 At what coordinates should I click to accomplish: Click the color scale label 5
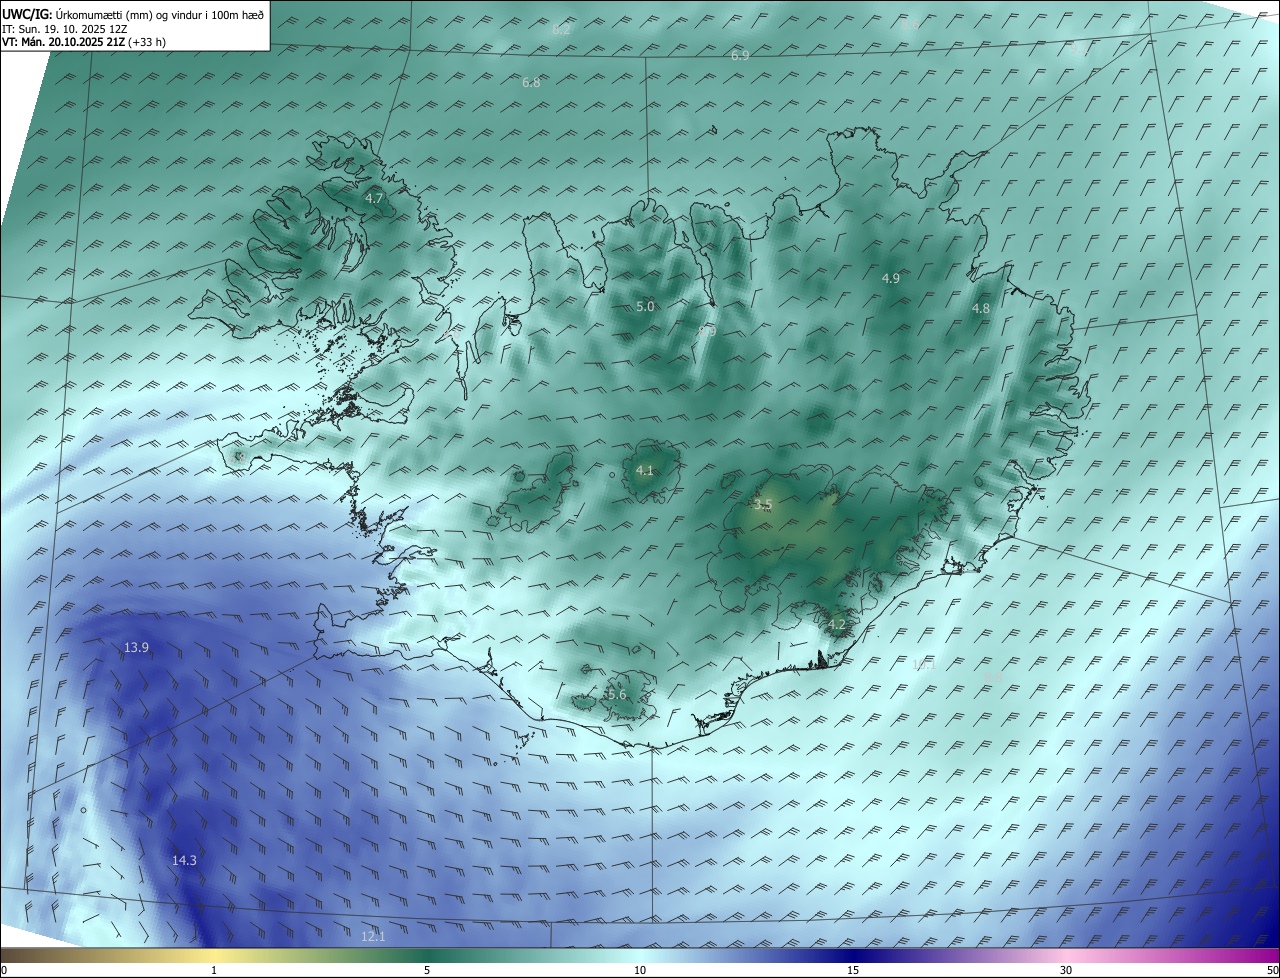click(x=427, y=970)
